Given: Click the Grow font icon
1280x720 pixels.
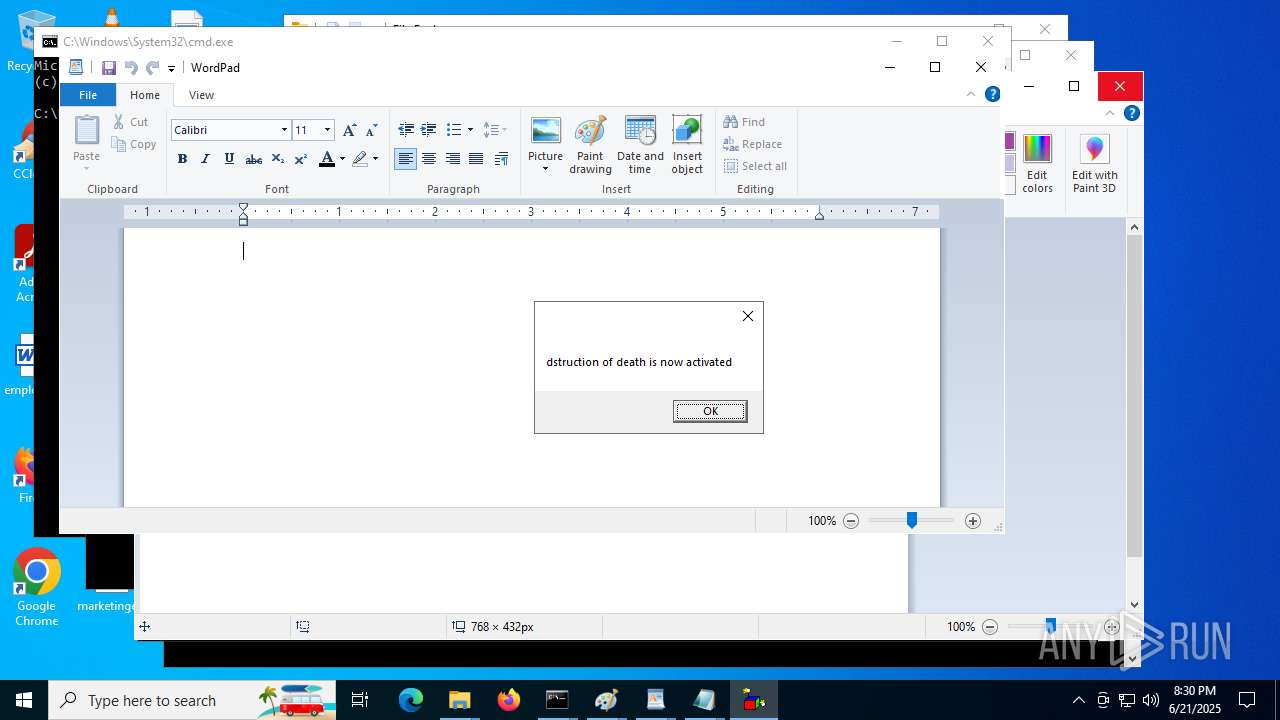Looking at the screenshot, I should 349,130.
